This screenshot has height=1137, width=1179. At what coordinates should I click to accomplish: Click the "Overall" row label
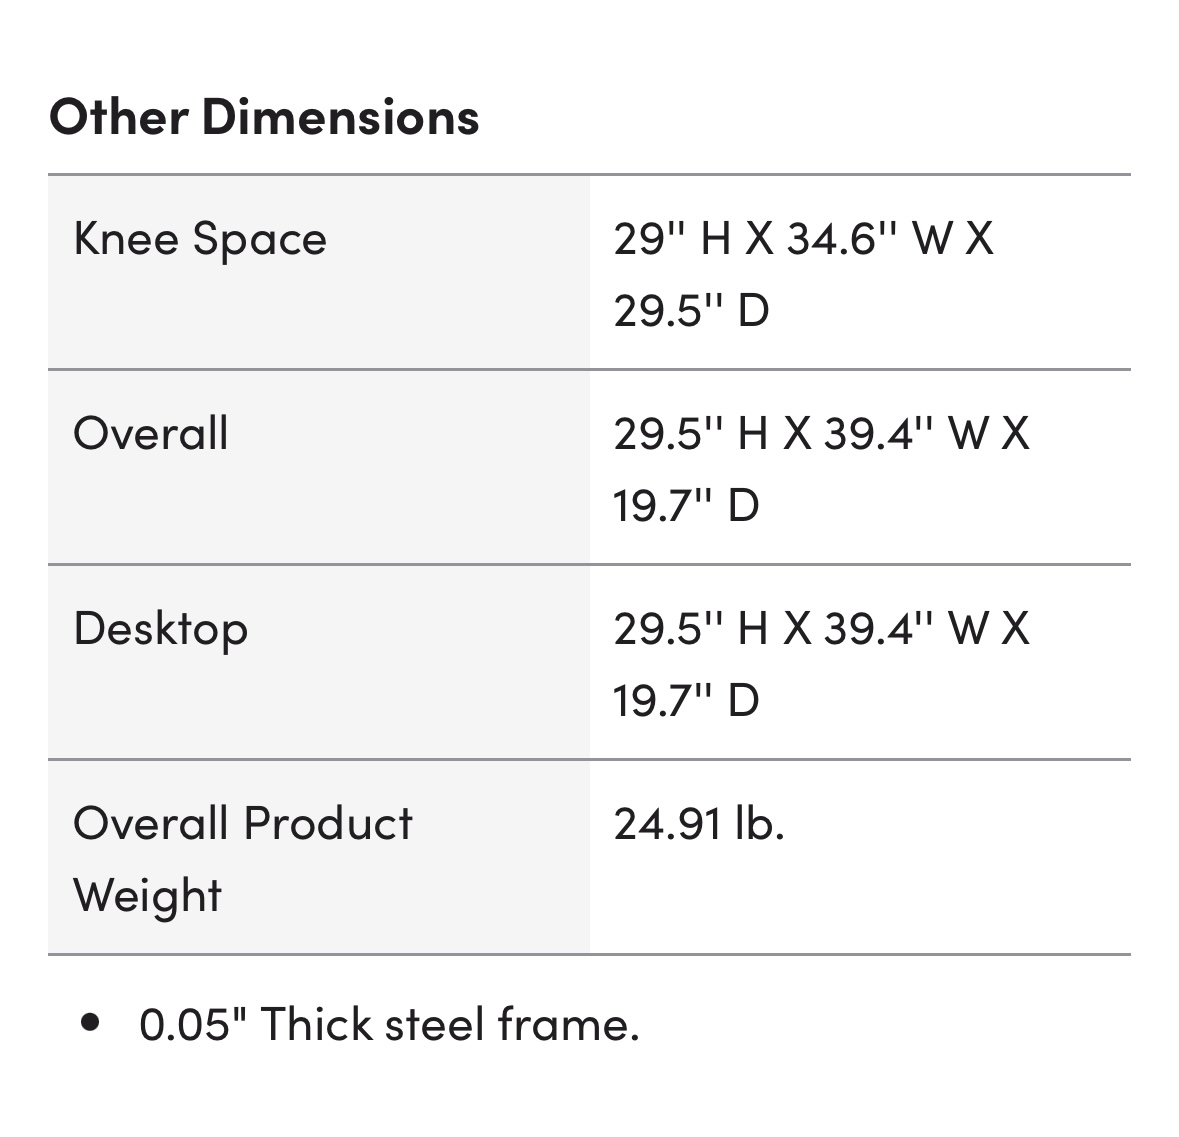pyautogui.click(x=151, y=434)
